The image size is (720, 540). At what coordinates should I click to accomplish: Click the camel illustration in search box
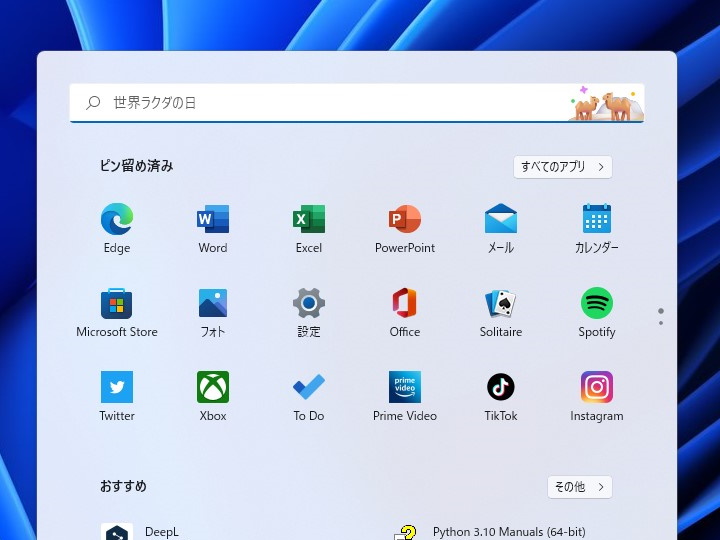point(606,103)
